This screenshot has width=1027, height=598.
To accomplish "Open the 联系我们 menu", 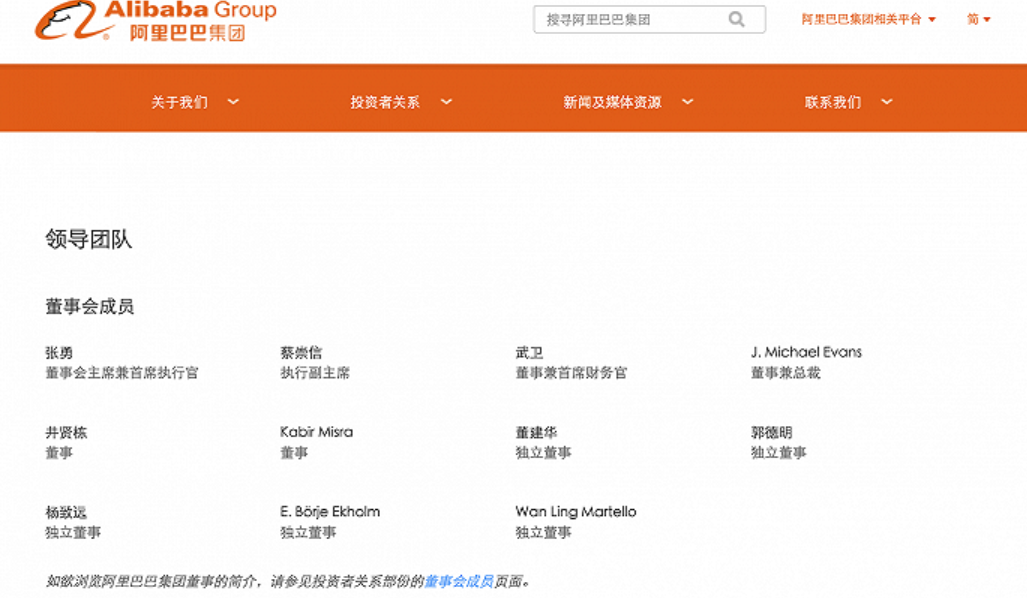I will (x=833, y=102).
